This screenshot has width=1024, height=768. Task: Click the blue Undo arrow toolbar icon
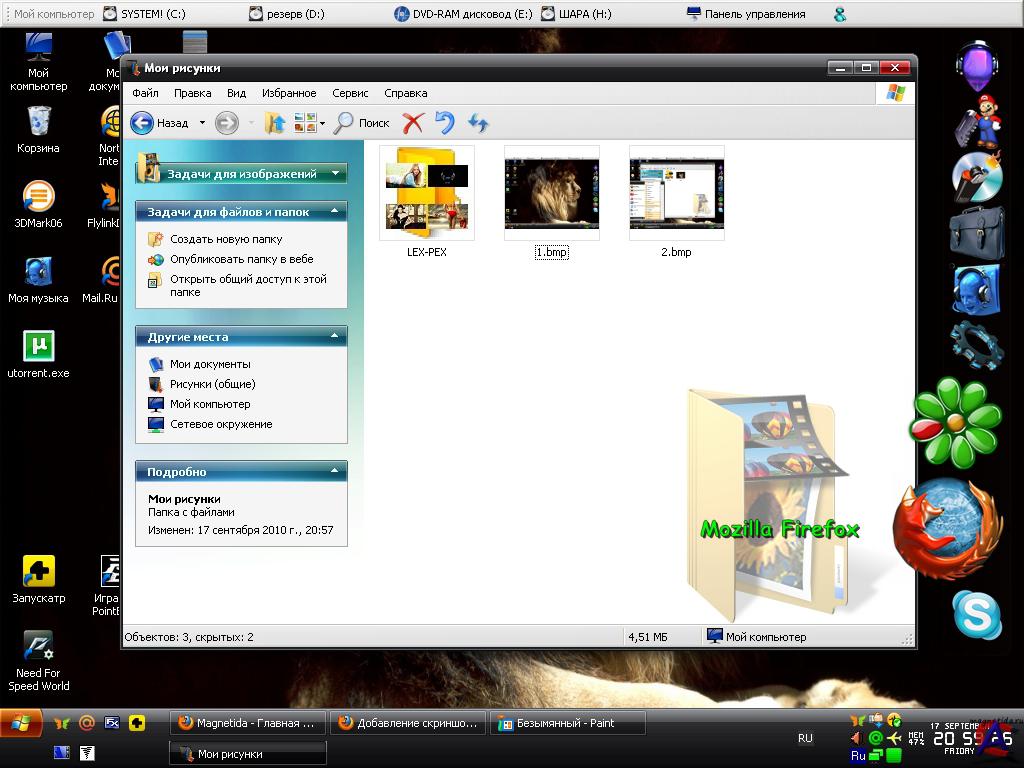[445, 123]
